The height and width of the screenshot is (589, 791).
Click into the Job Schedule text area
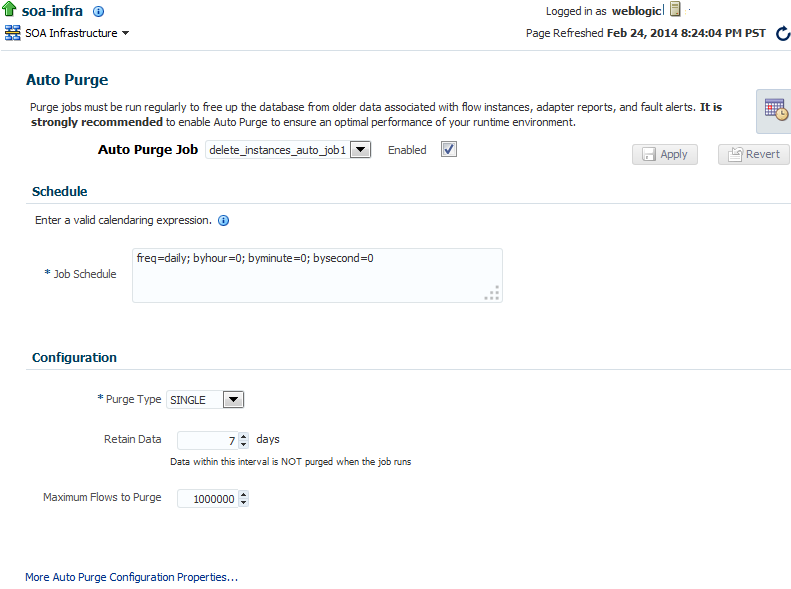[317, 275]
